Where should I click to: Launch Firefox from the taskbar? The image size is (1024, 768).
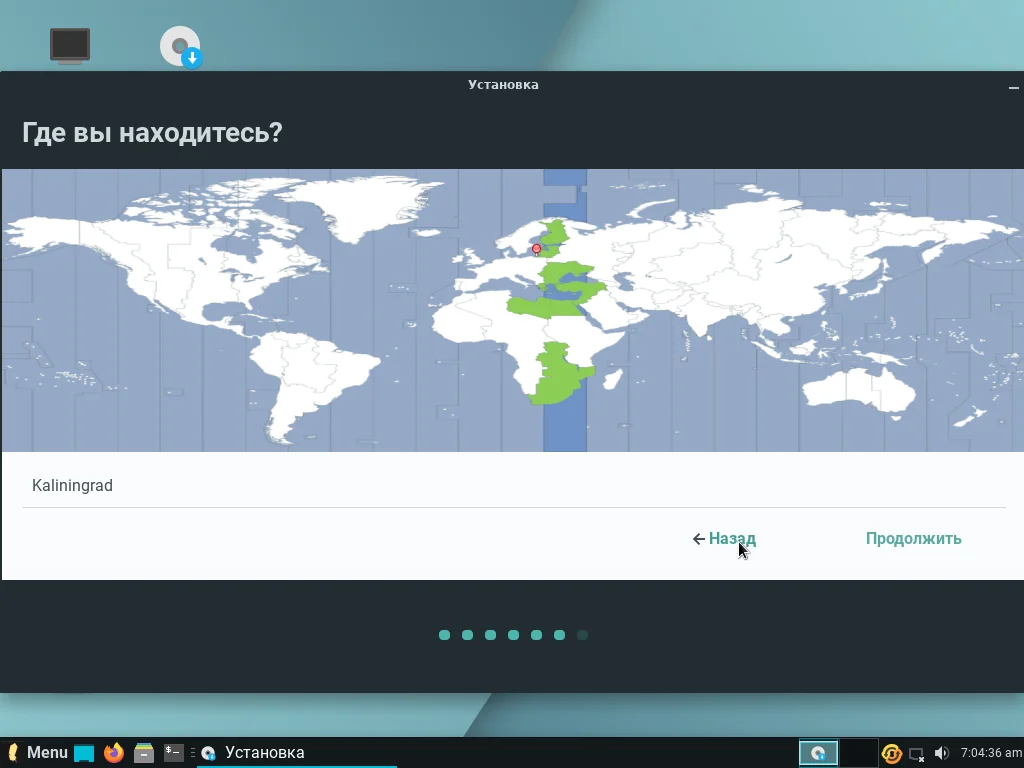[114, 752]
